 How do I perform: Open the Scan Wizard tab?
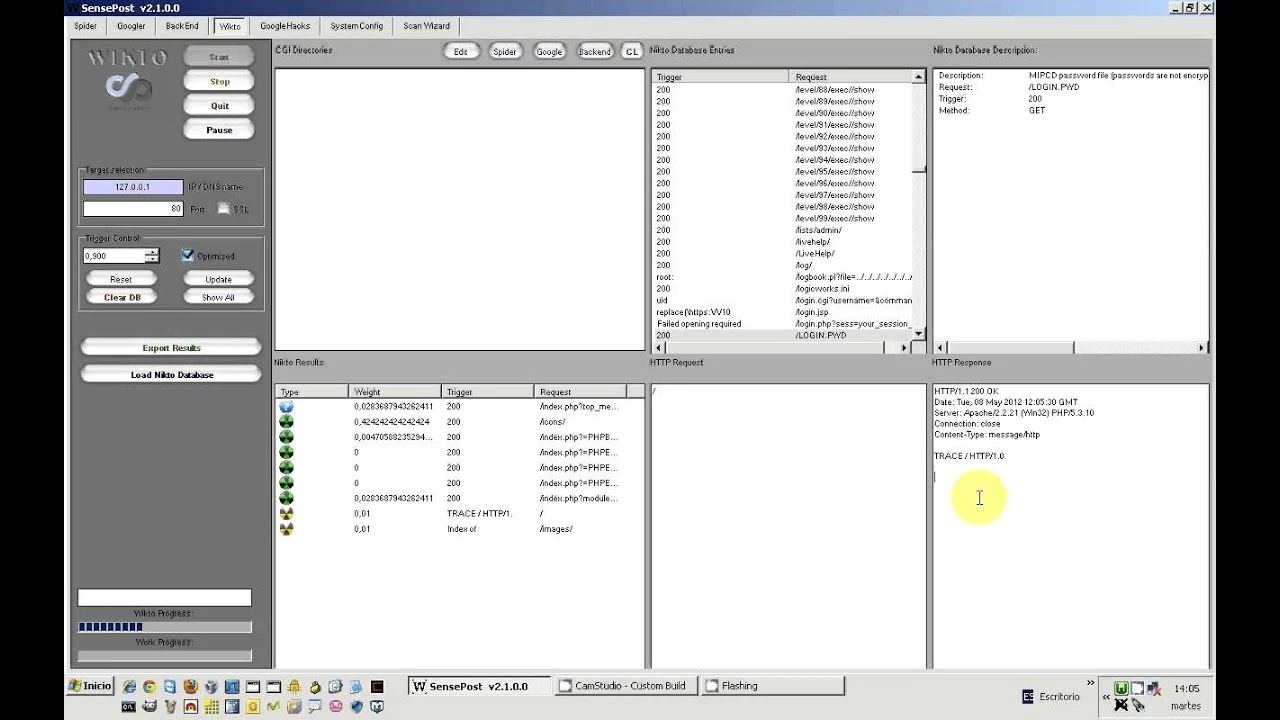click(427, 26)
